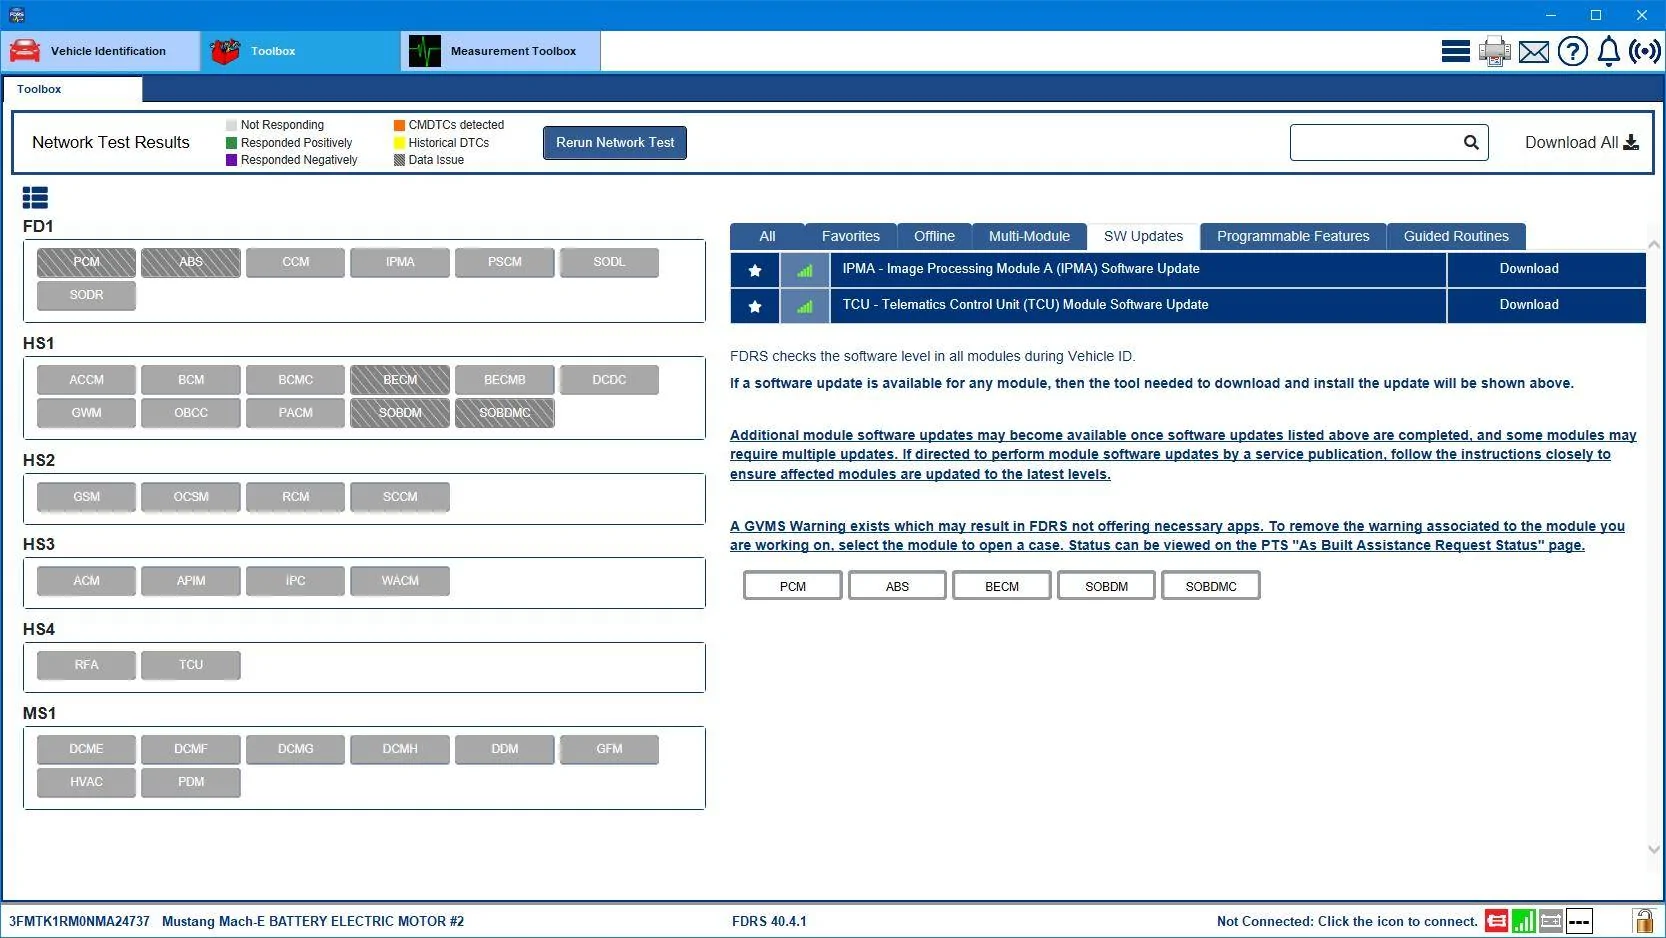Open Vehicle Identification tab
Image resolution: width=1666 pixels, height=938 pixels.
(x=101, y=51)
